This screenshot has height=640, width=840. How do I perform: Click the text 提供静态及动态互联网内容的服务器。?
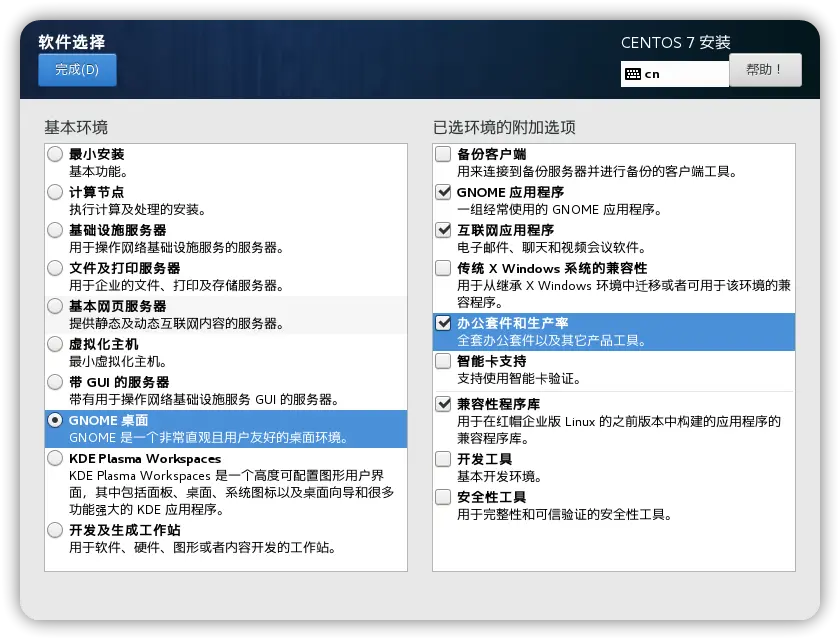pyautogui.click(x=177, y=324)
